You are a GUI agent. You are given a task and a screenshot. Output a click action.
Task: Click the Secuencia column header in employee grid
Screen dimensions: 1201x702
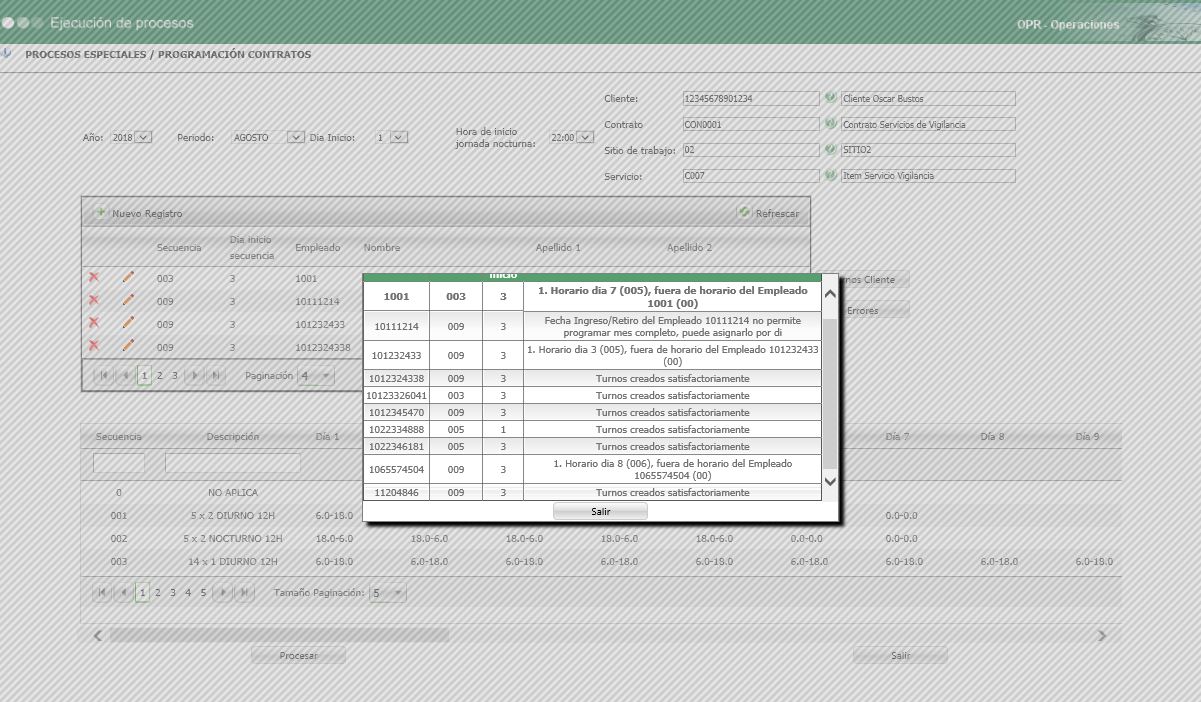click(x=179, y=247)
